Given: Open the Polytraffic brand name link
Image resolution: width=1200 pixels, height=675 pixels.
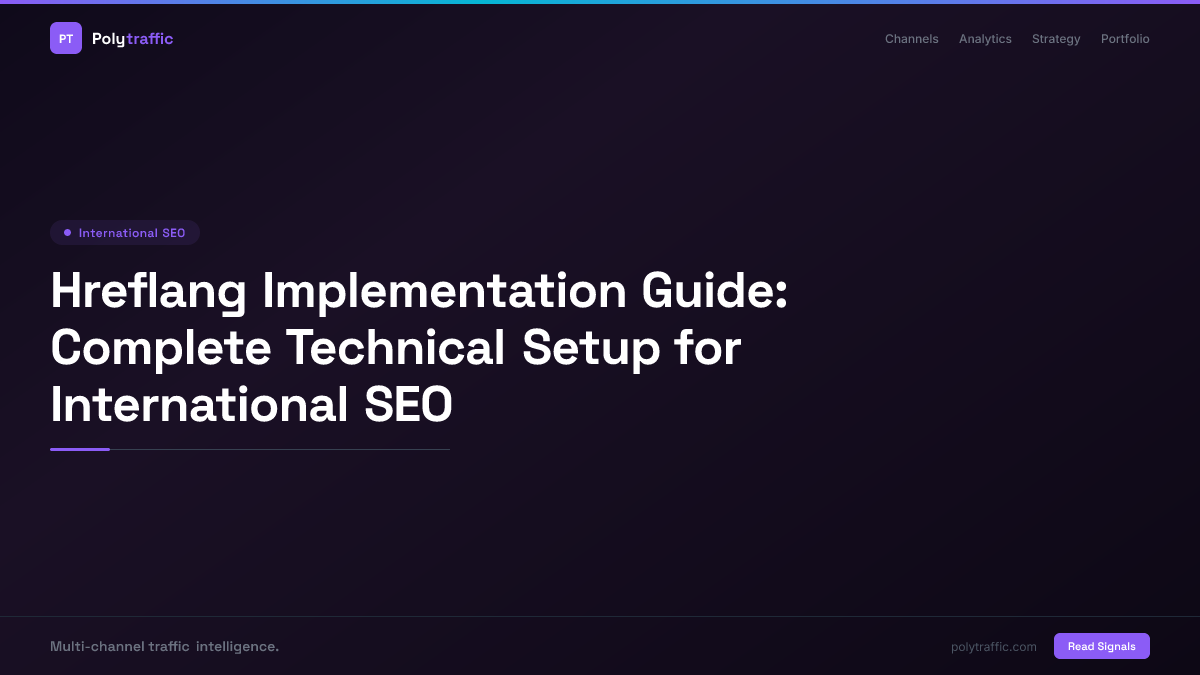Looking at the screenshot, I should pos(132,39).
